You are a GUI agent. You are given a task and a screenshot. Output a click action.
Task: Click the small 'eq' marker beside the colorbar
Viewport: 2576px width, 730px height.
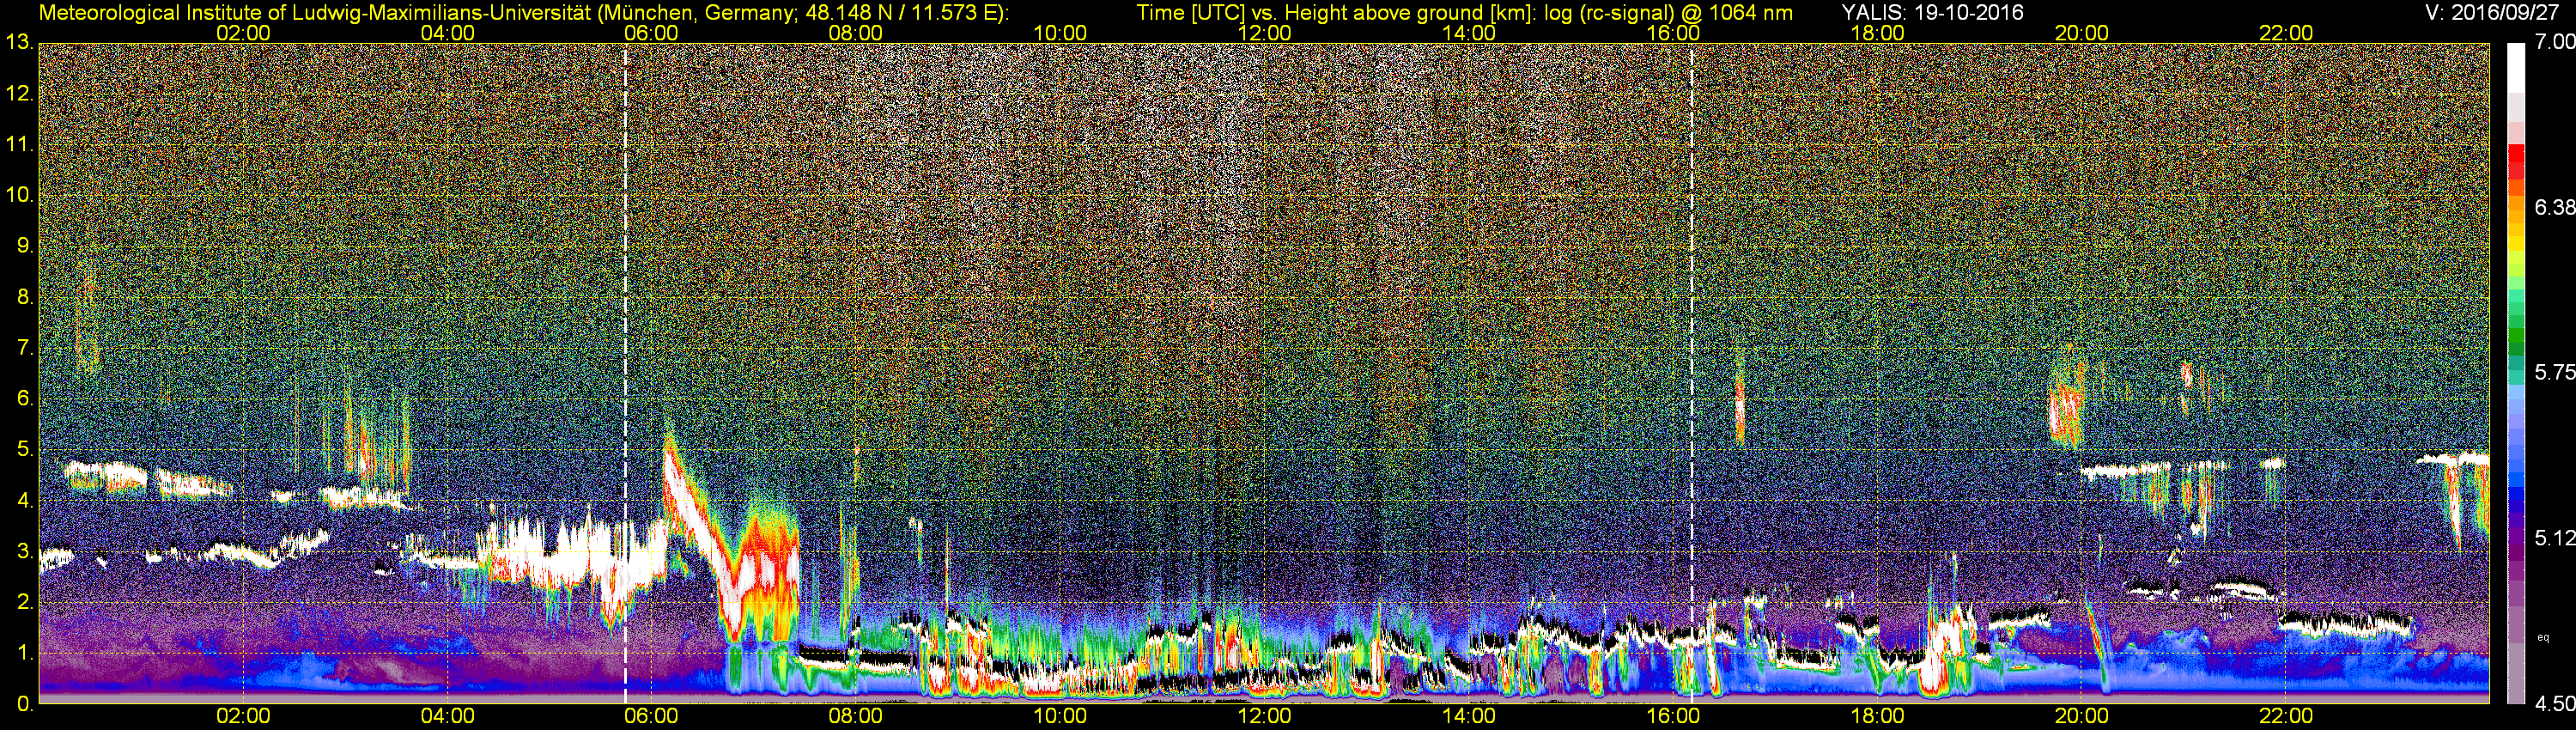2544,636
